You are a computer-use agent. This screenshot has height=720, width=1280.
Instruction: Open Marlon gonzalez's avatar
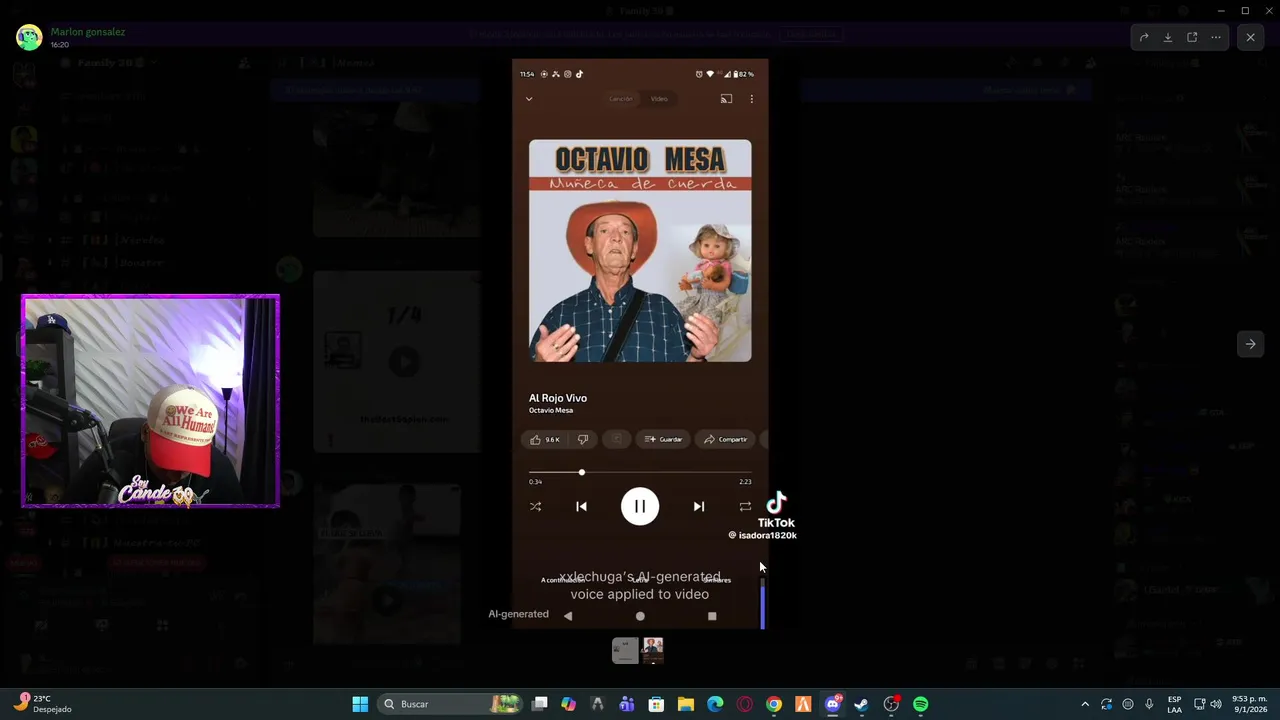pos(29,37)
